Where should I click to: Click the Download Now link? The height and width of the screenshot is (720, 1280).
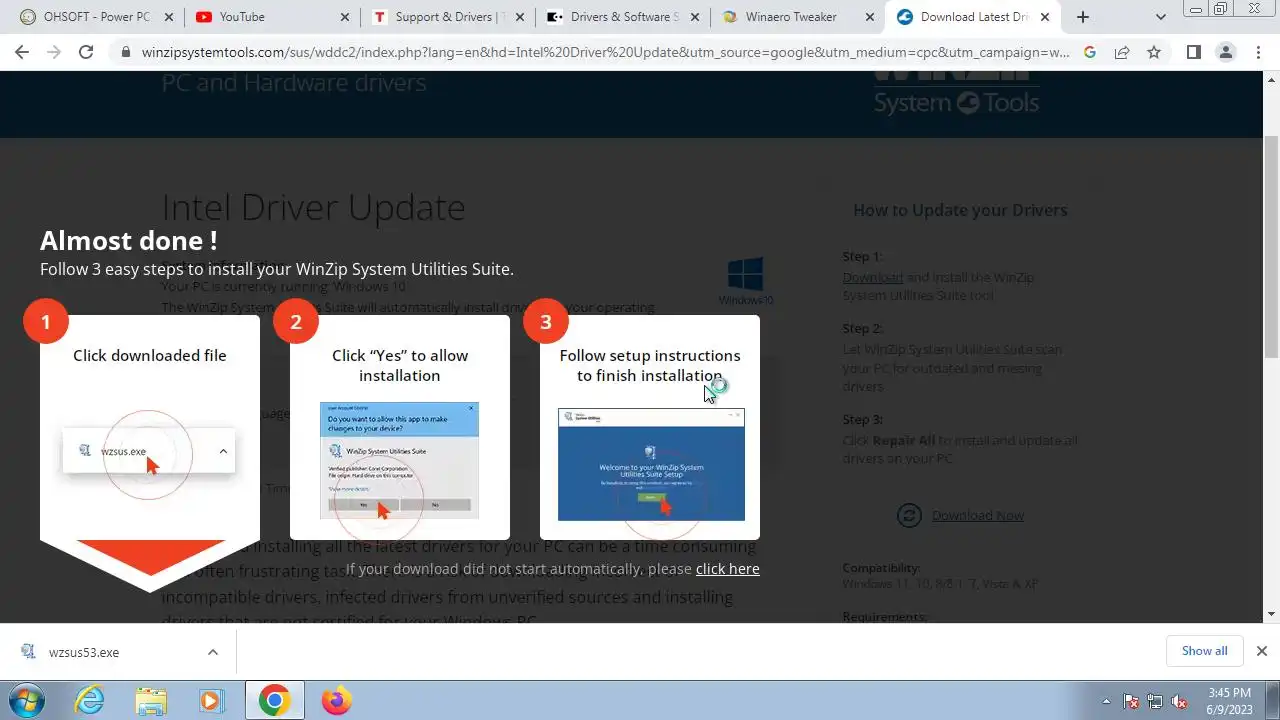click(x=978, y=515)
